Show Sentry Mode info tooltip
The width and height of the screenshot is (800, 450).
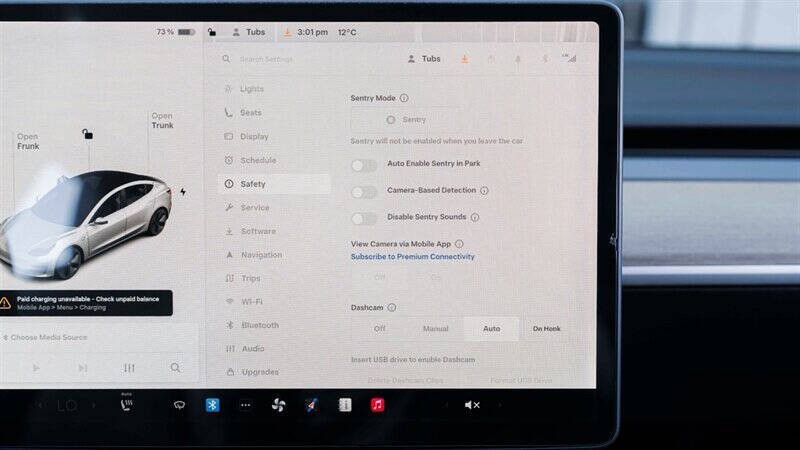click(404, 98)
